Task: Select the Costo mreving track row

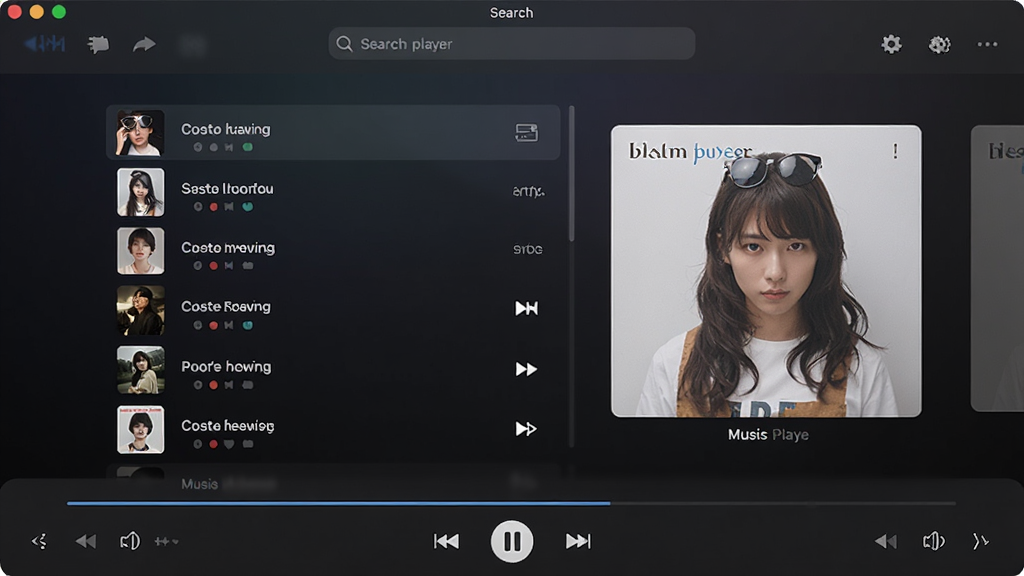Action: tap(333, 251)
